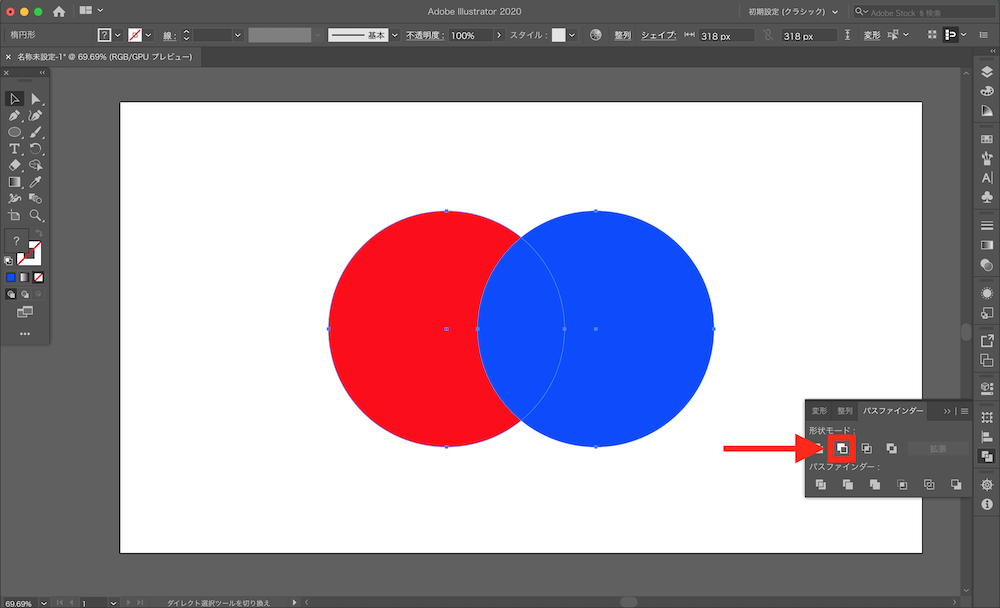Go to Illustrator Home screen

59,11
